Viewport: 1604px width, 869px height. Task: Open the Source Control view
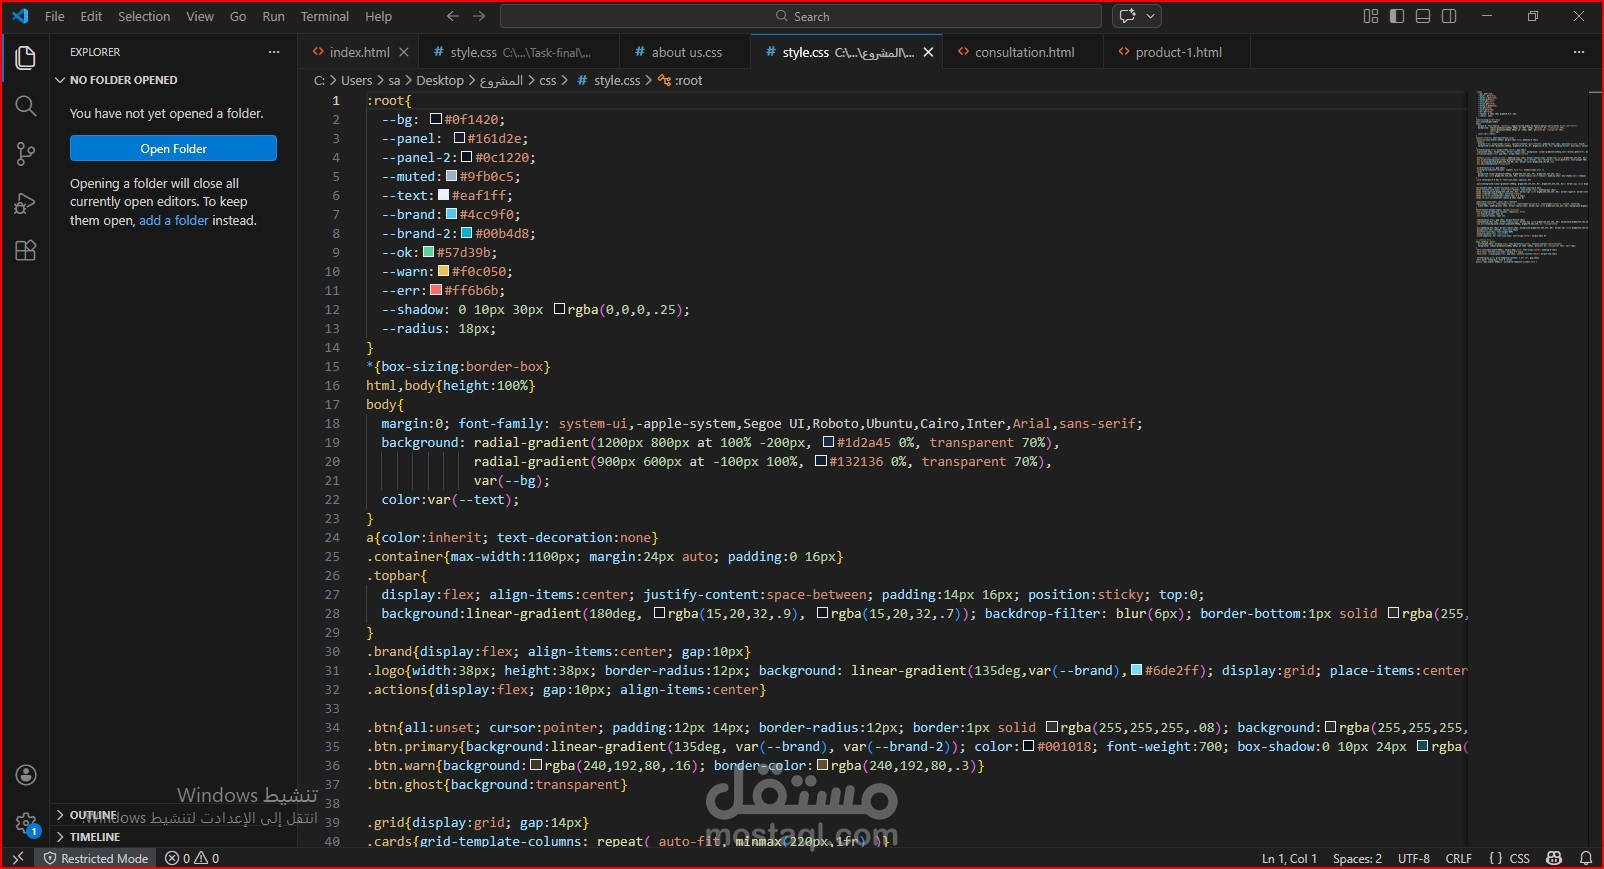pyautogui.click(x=26, y=154)
